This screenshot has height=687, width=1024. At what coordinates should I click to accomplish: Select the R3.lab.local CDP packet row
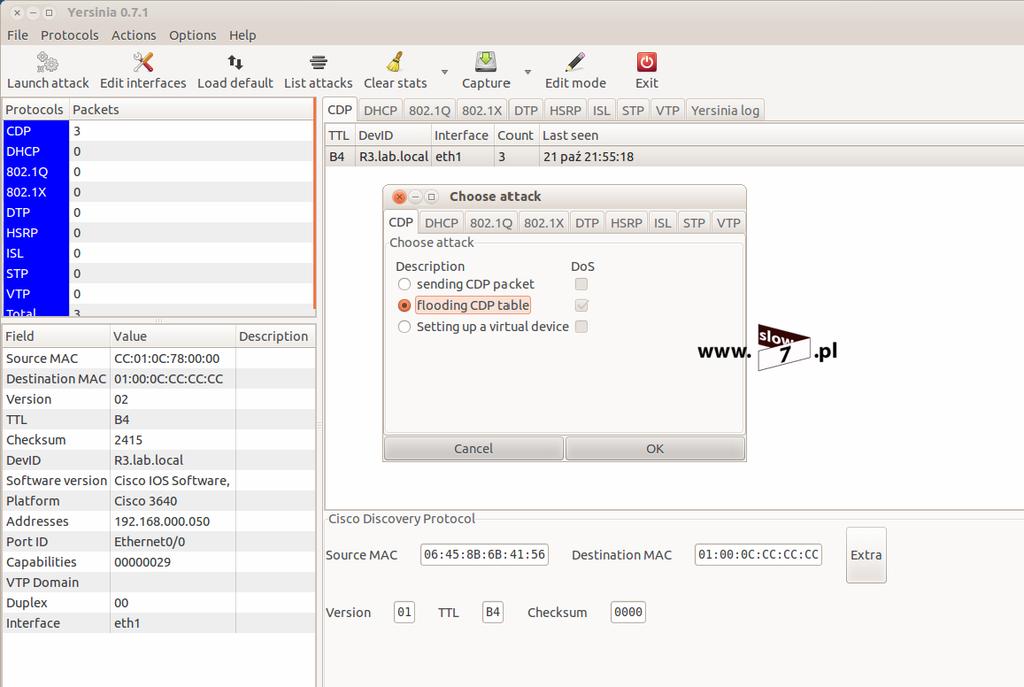(x=674, y=157)
